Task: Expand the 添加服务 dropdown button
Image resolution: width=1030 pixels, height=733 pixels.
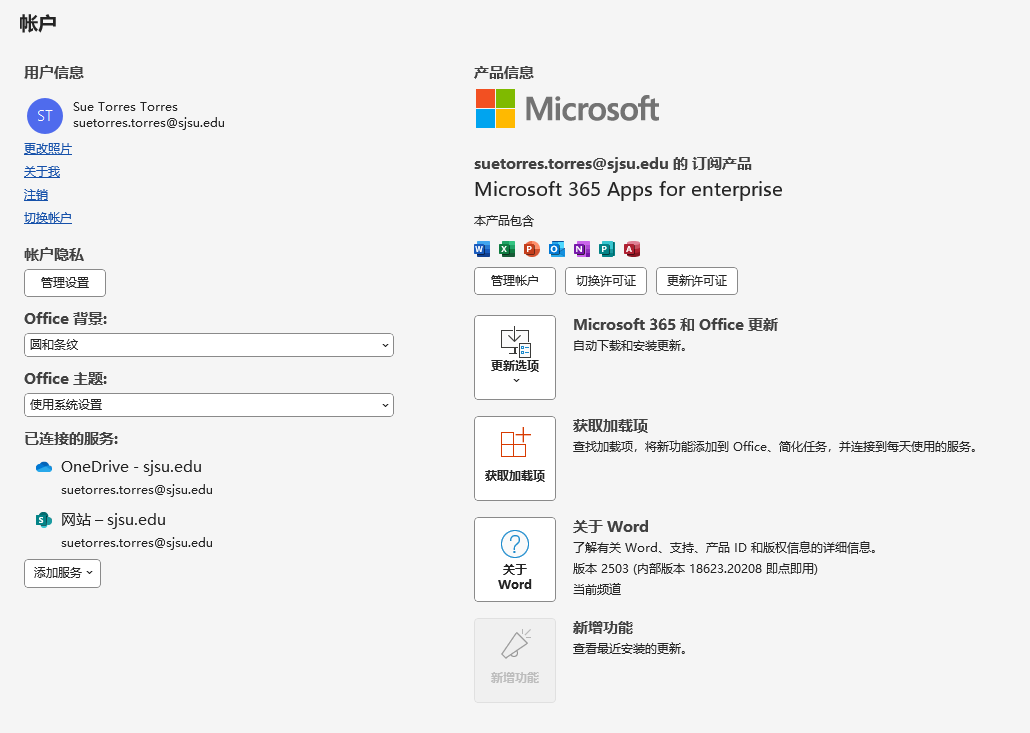Action: [62, 573]
